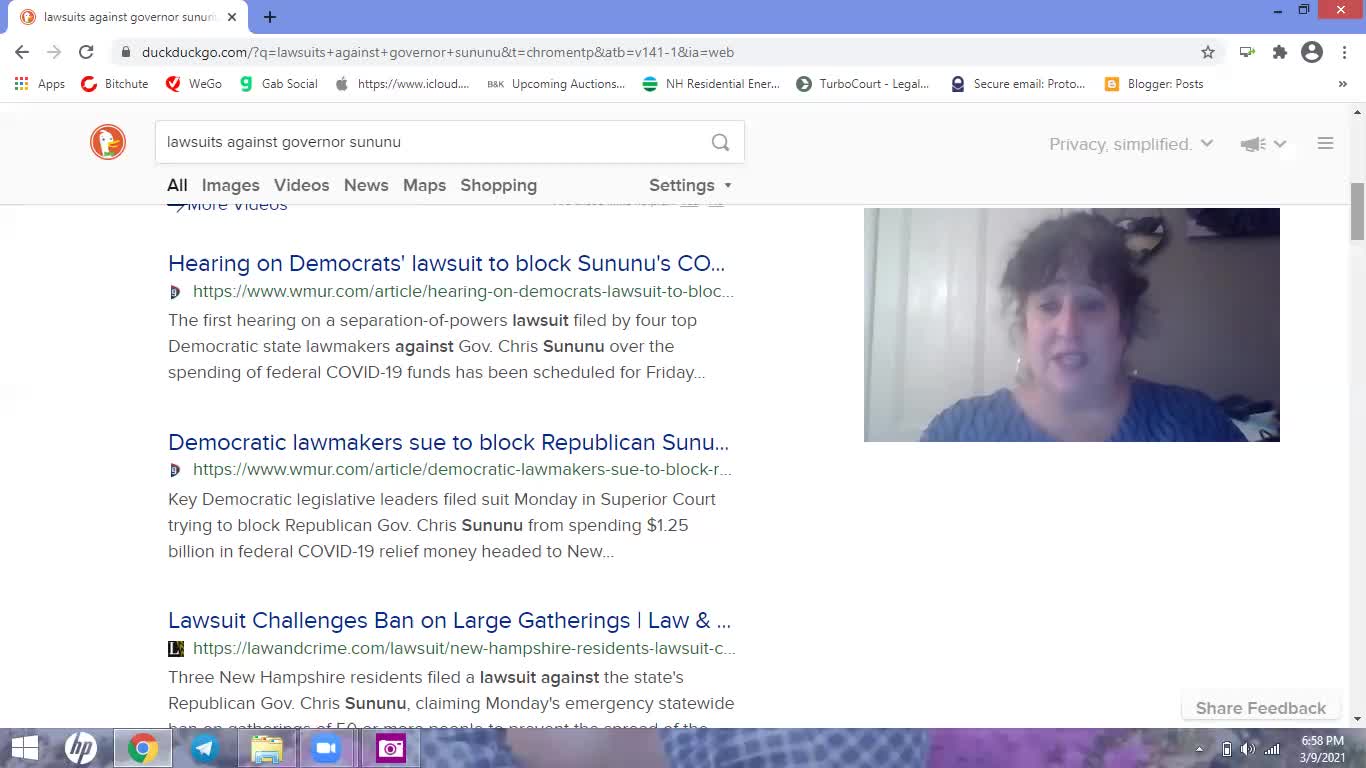The width and height of the screenshot is (1366, 768).
Task: Go back in browser history
Action: click(x=22, y=52)
